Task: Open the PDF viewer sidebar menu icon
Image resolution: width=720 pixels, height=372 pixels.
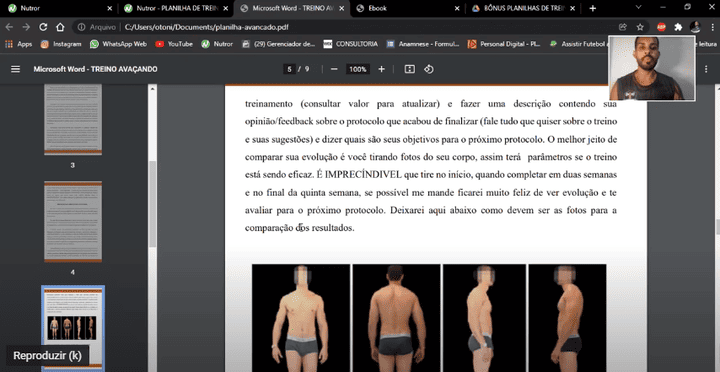Action: (x=16, y=69)
